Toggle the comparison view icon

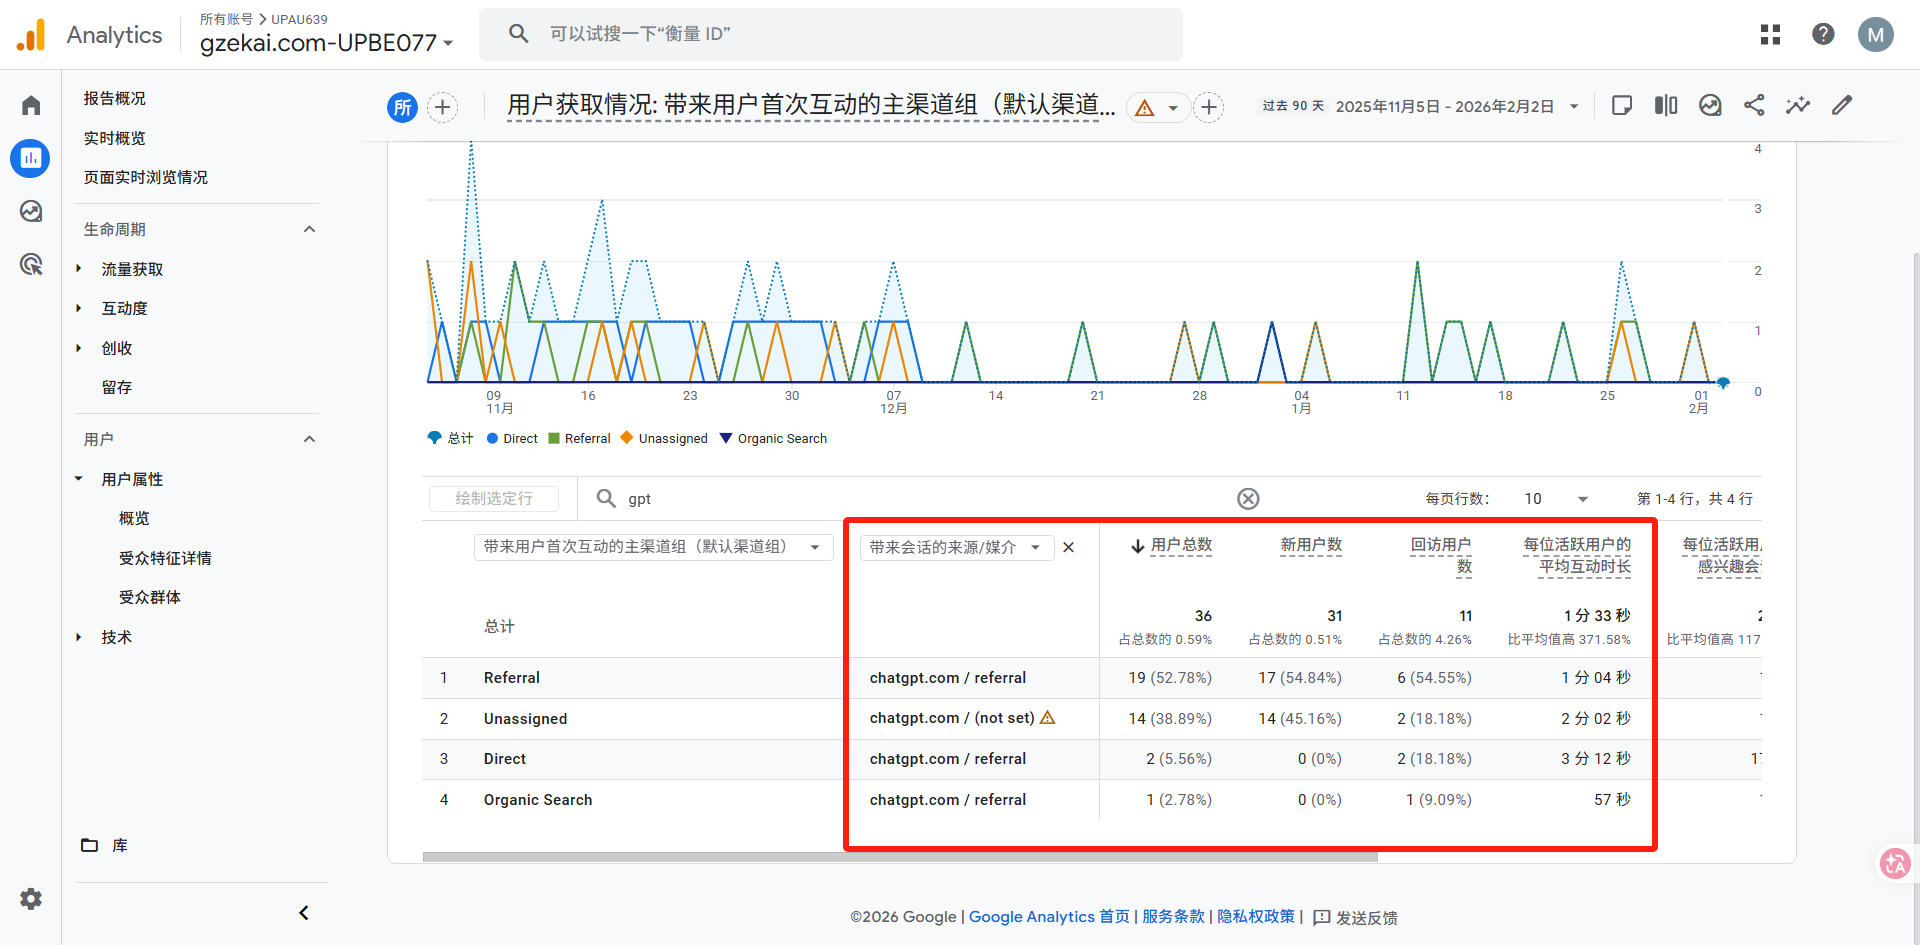pyautogui.click(x=1666, y=106)
